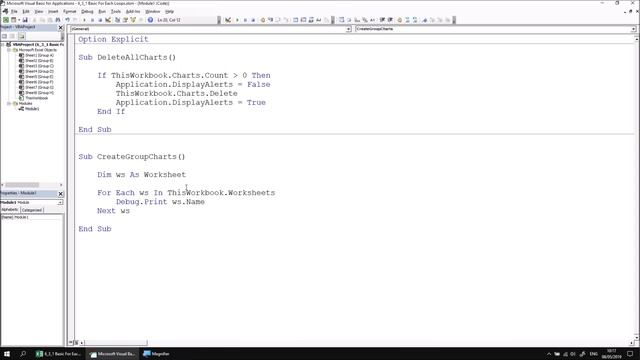Open the File menu
The height and width of the screenshot is (360, 640).
(14, 11)
